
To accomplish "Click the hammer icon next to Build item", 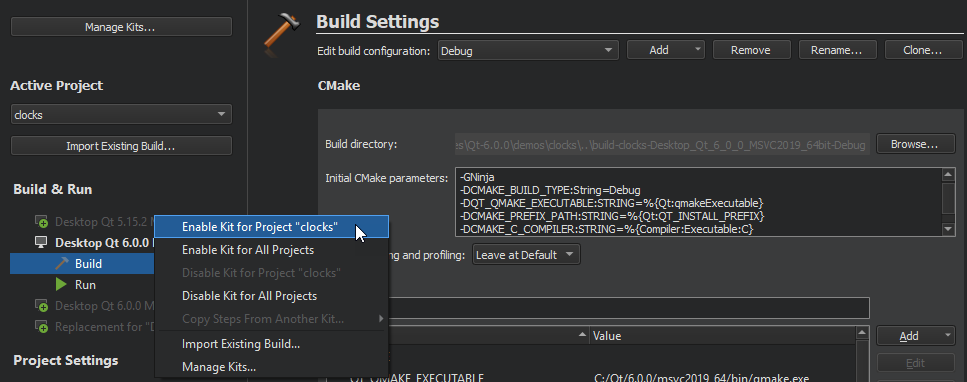I will (x=62, y=264).
